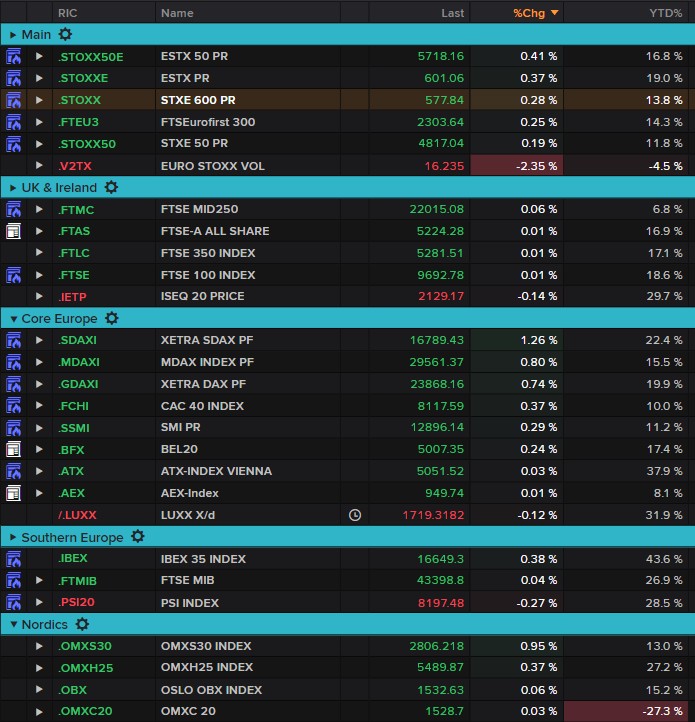Expand the .FTSE row arrow

click(40, 275)
